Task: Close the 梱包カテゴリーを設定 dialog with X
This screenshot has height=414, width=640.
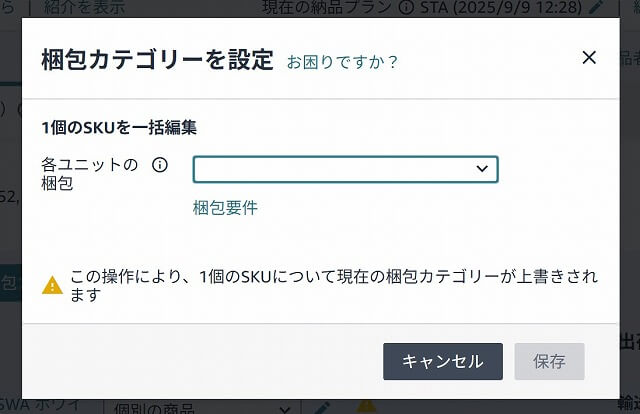Action: coord(589,58)
